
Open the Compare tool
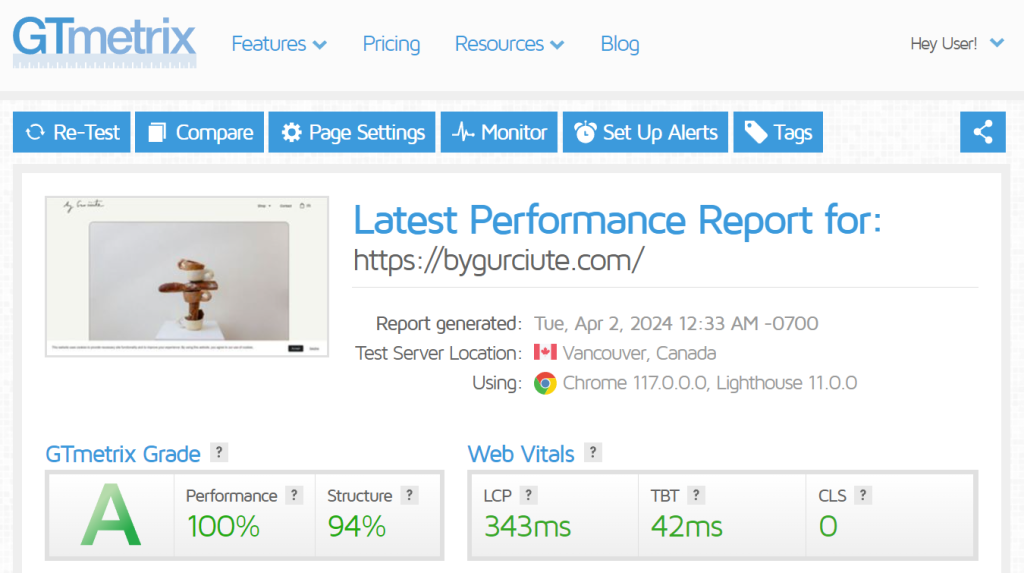(200, 132)
